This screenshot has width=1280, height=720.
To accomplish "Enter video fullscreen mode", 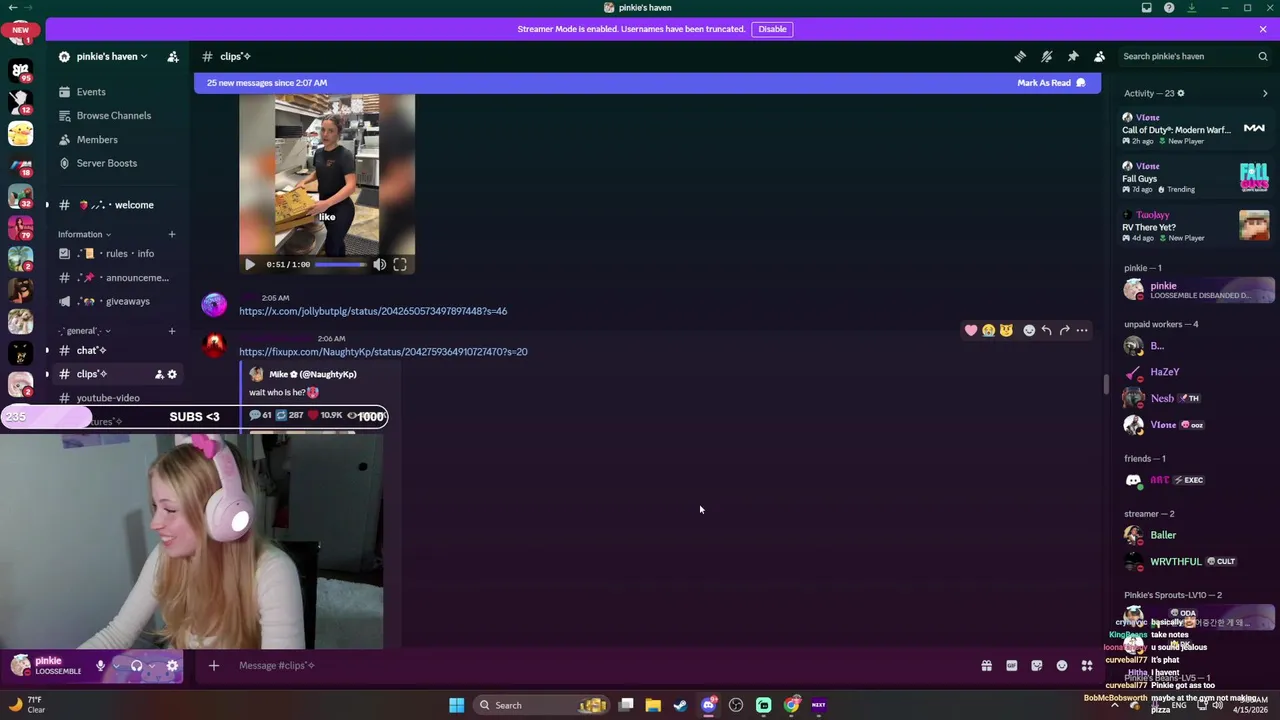I will (x=400, y=265).
